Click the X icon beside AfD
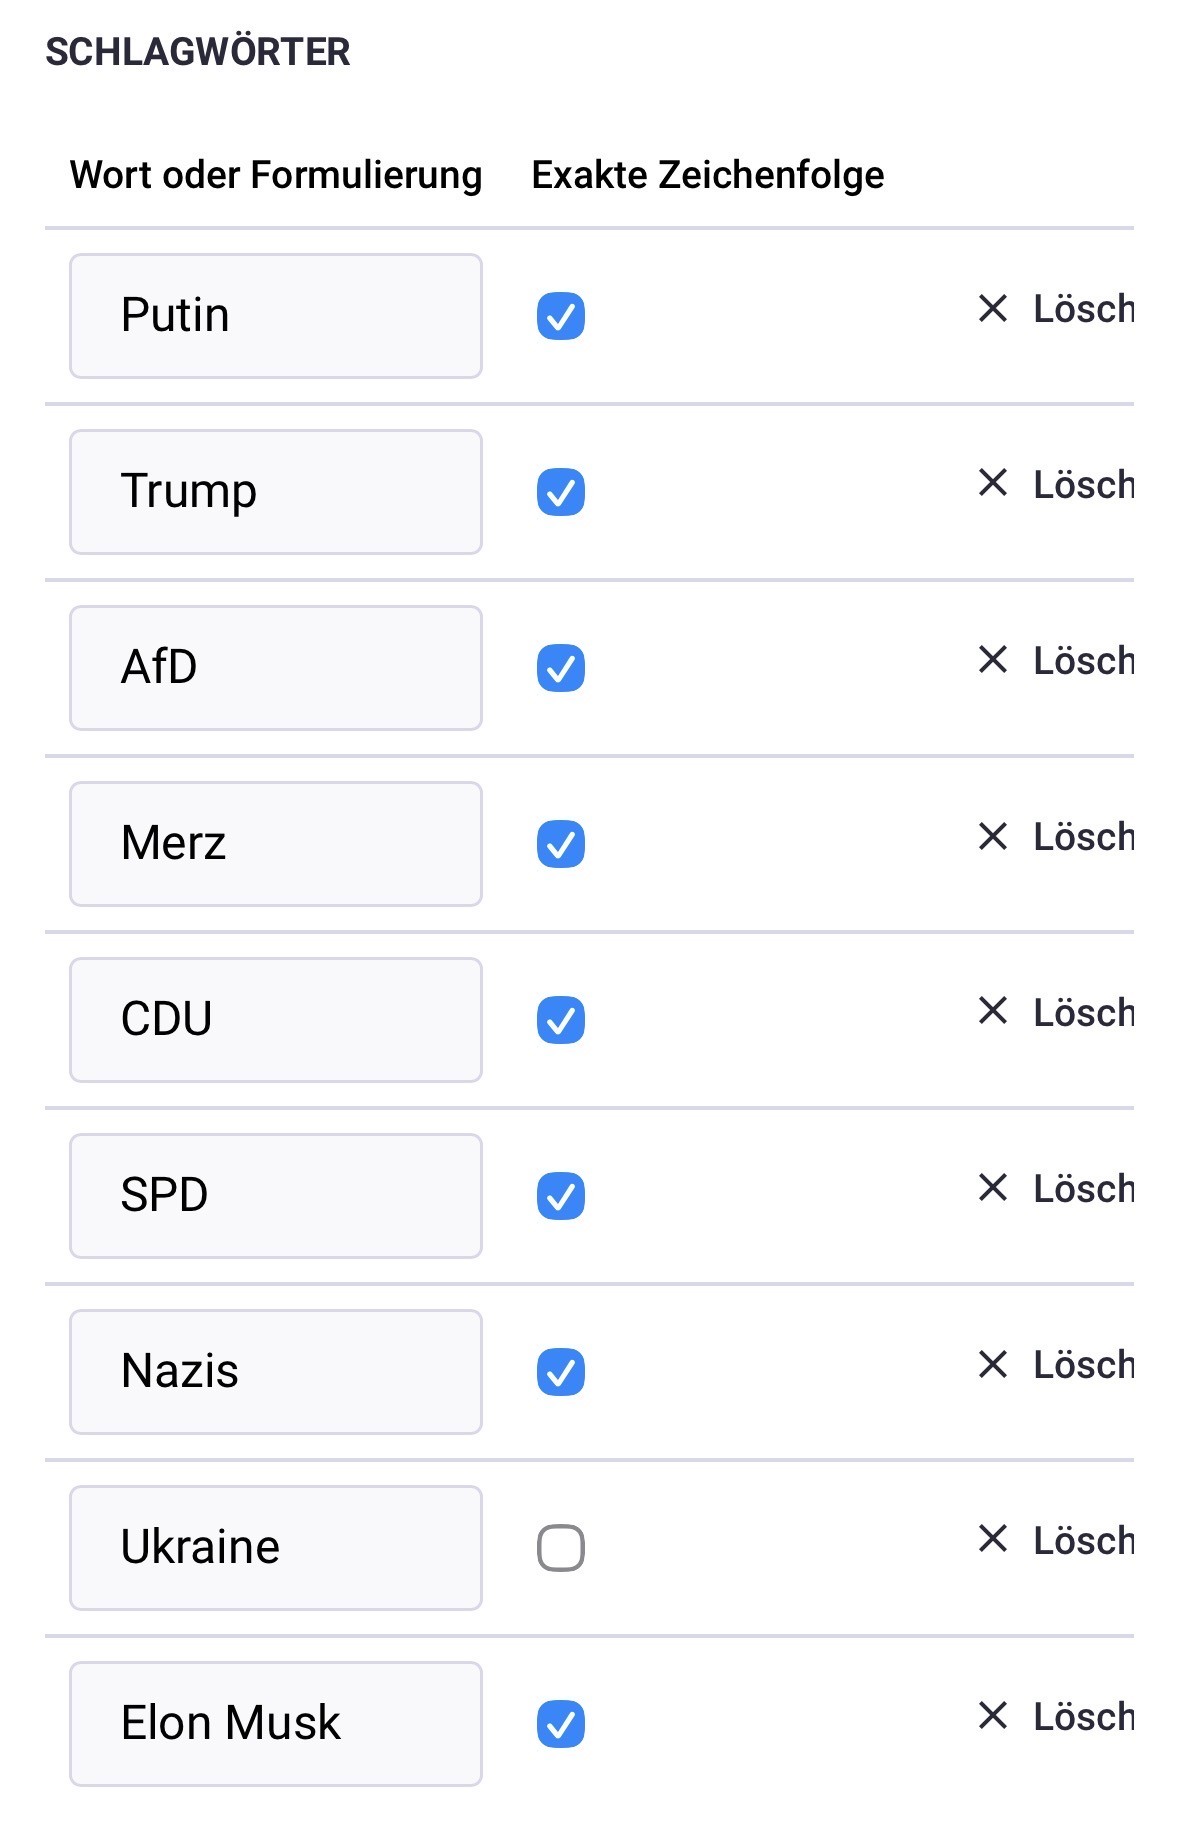1179x1835 pixels. click(x=992, y=659)
